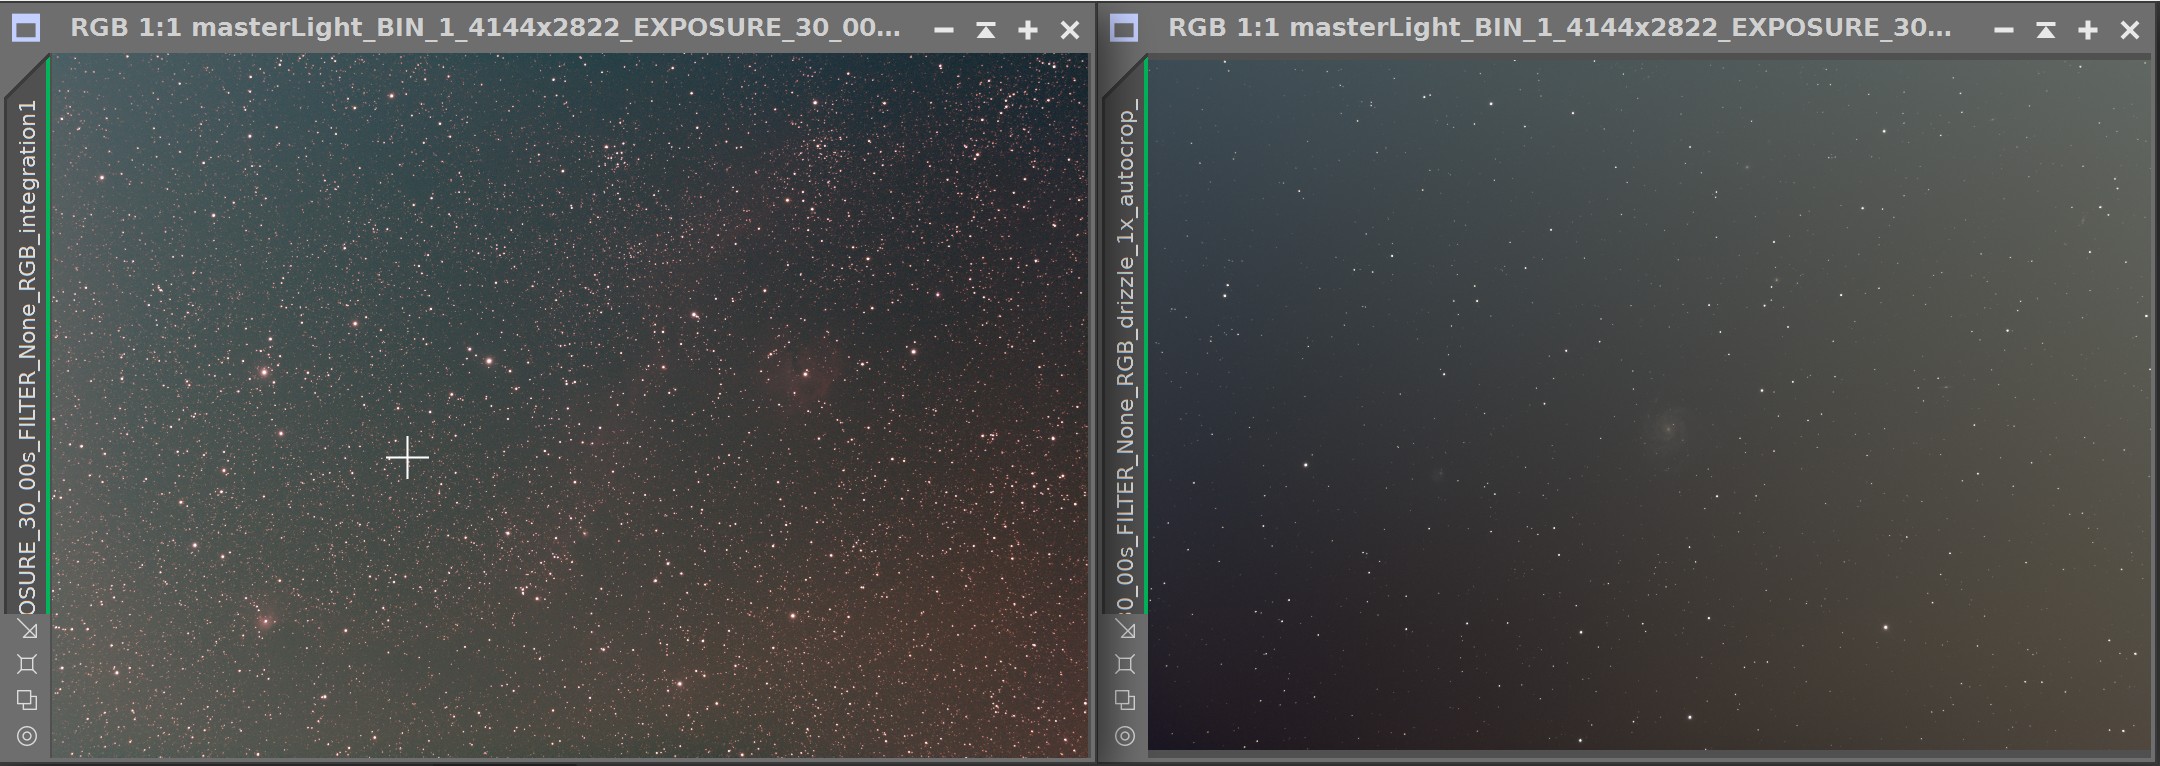The image size is (2160, 766).
Task: Close the drizzle autocrop image window
Action: pos(2130,30)
